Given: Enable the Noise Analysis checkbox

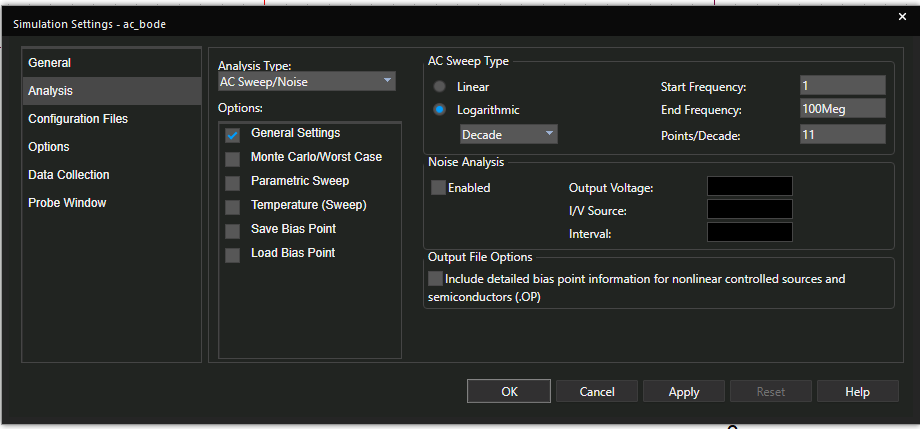Looking at the screenshot, I should coord(438,188).
